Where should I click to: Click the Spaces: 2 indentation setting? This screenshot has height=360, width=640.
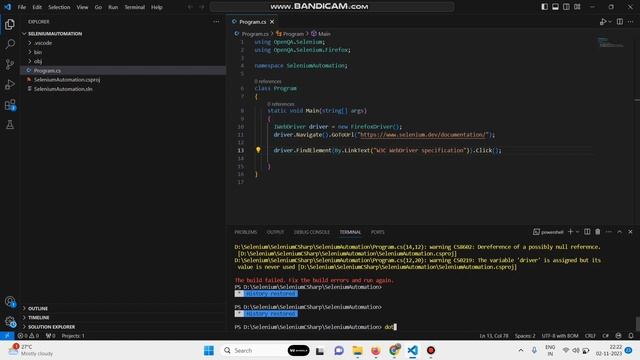click(x=525, y=336)
